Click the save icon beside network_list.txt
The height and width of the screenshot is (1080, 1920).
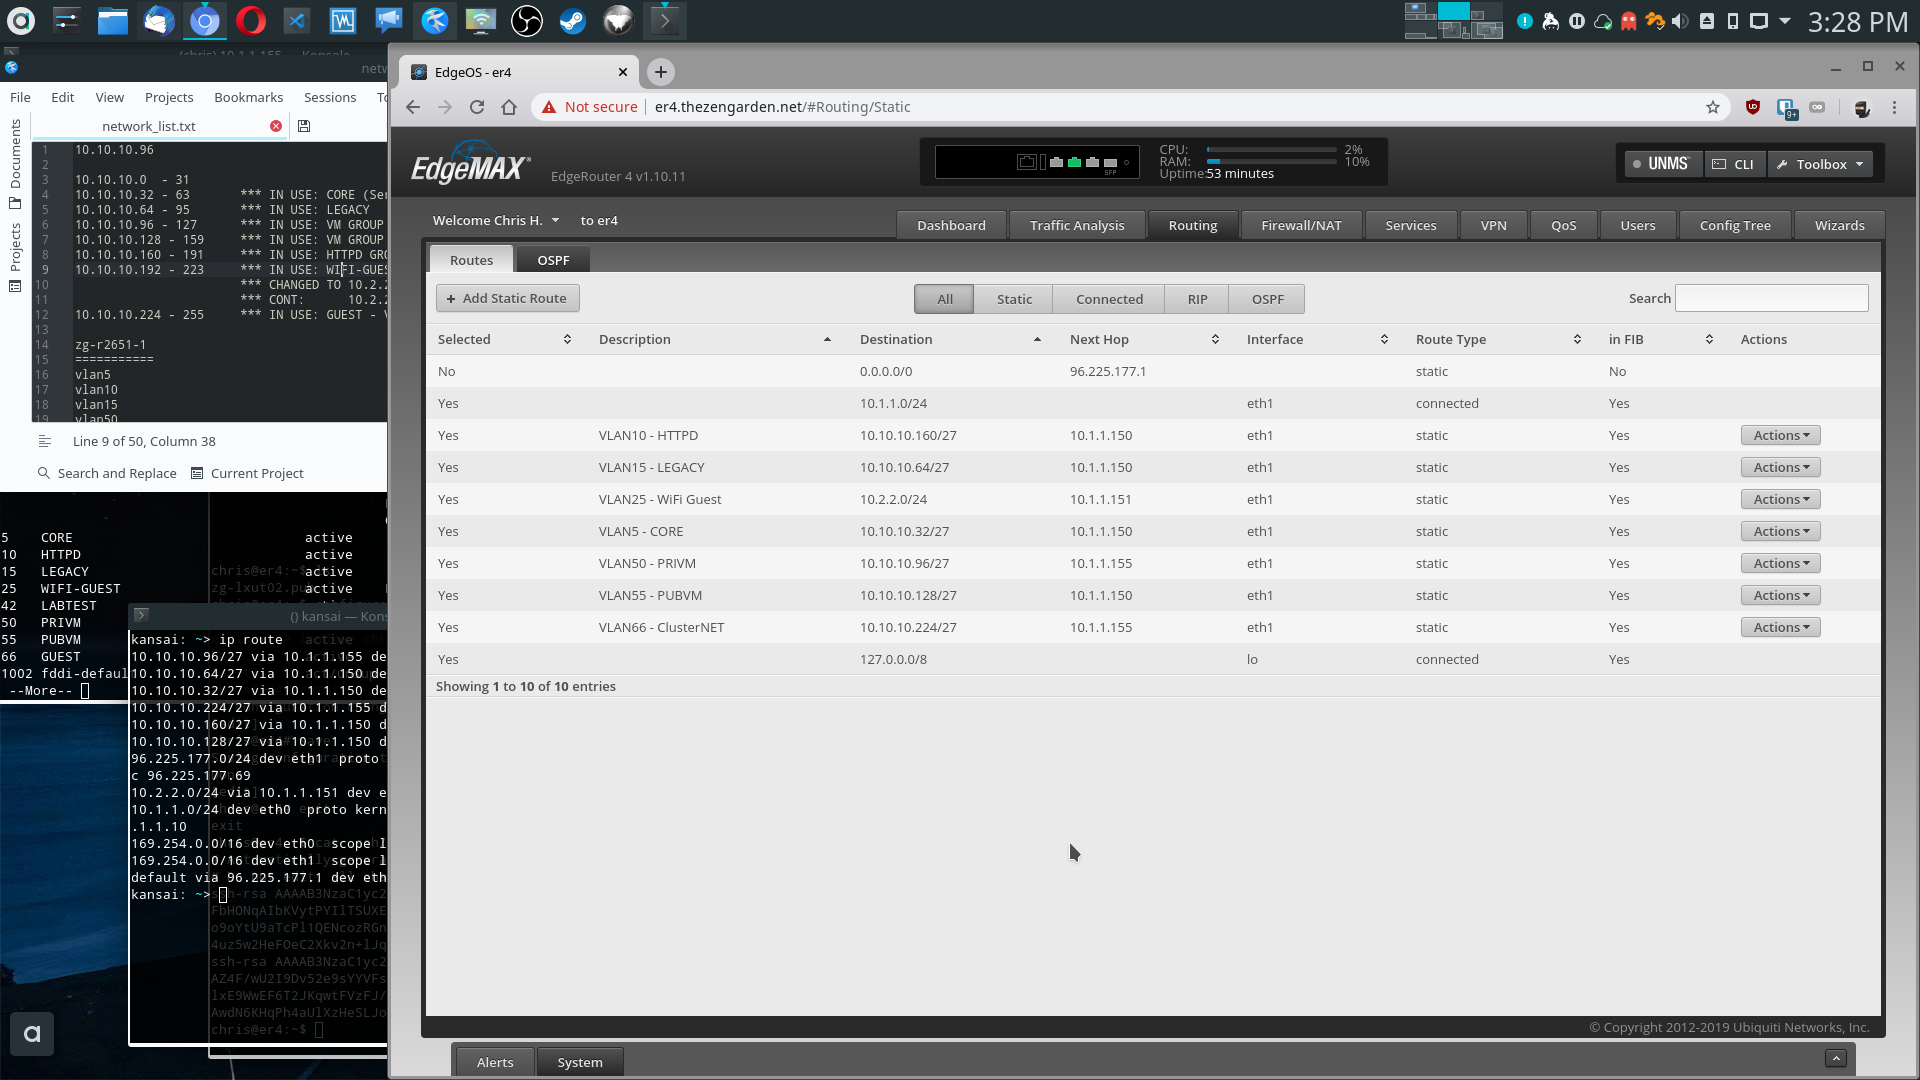304,126
